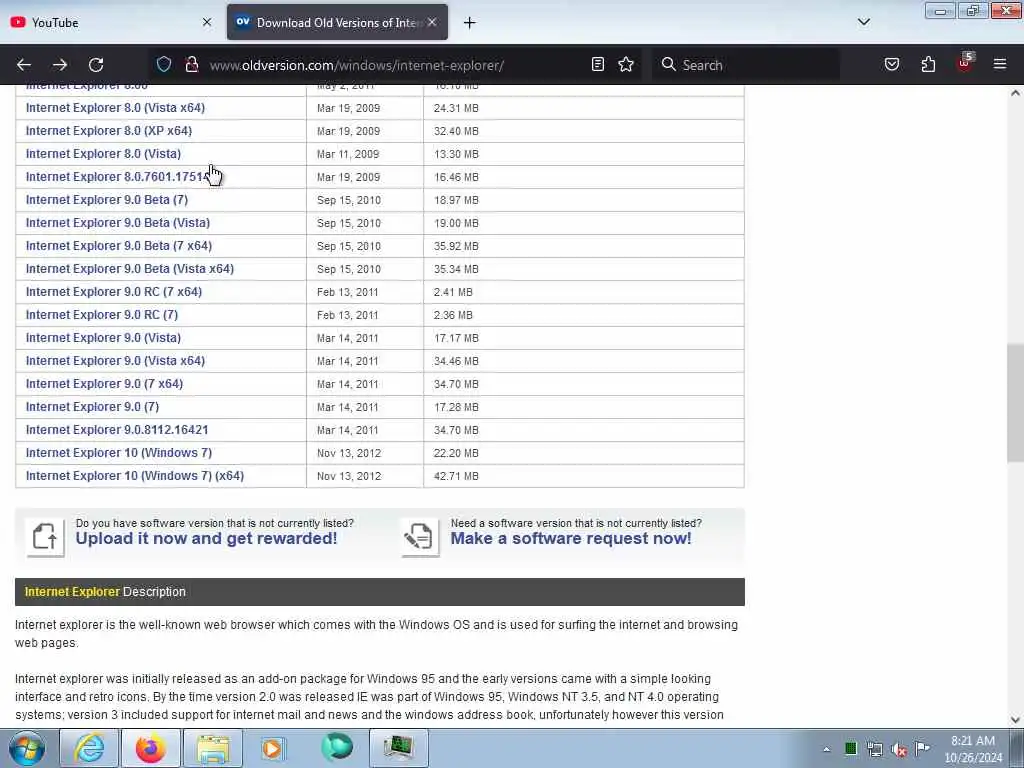The width and height of the screenshot is (1024, 768).
Task: Open Internet Explorer 9.0 (Vista) link
Action: point(103,338)
